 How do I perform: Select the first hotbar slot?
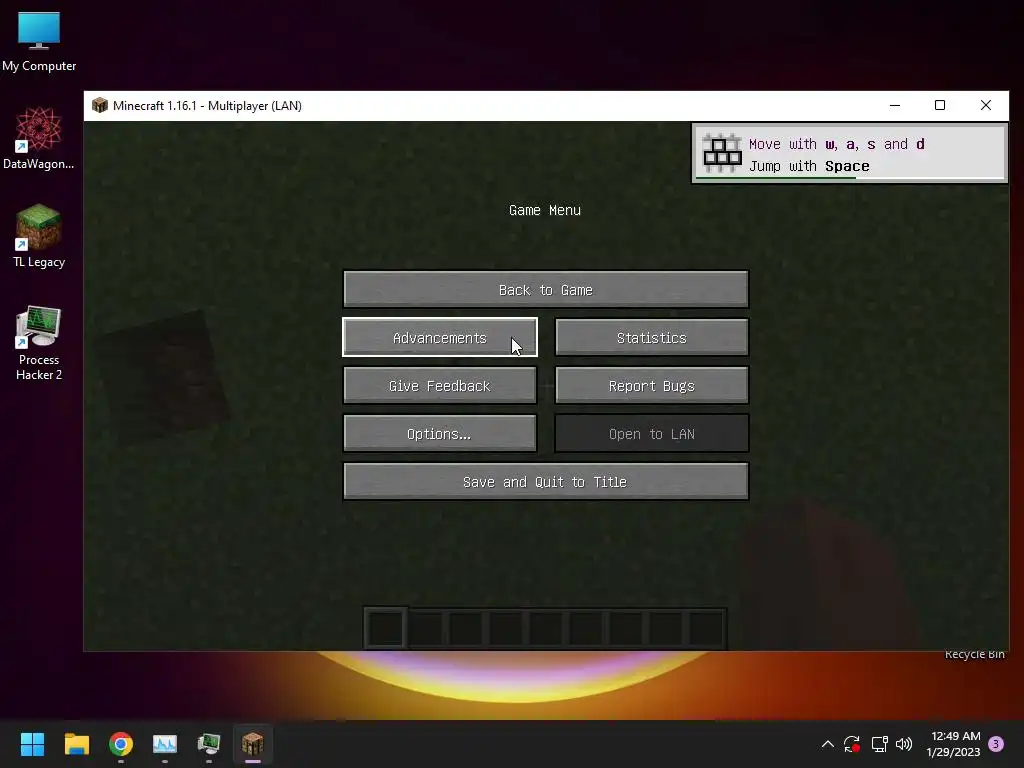point(386,628)
